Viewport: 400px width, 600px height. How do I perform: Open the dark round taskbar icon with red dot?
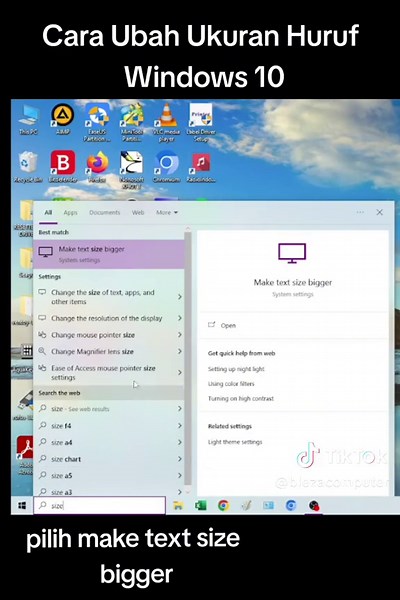click(314, 505)
